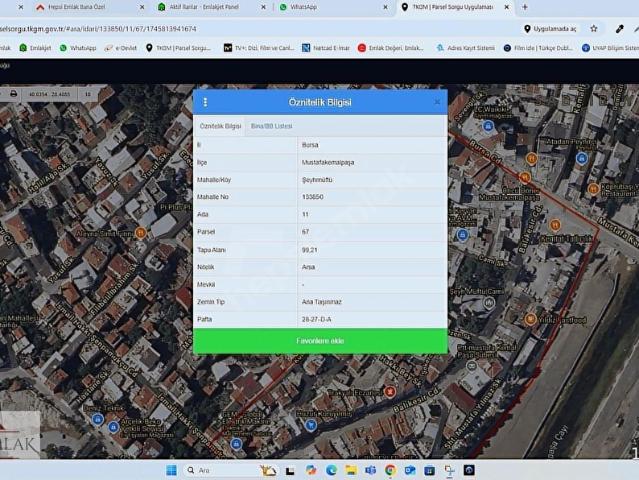Open the three-dot menu in Öznitelik Bilgisi

coord(205,102)
